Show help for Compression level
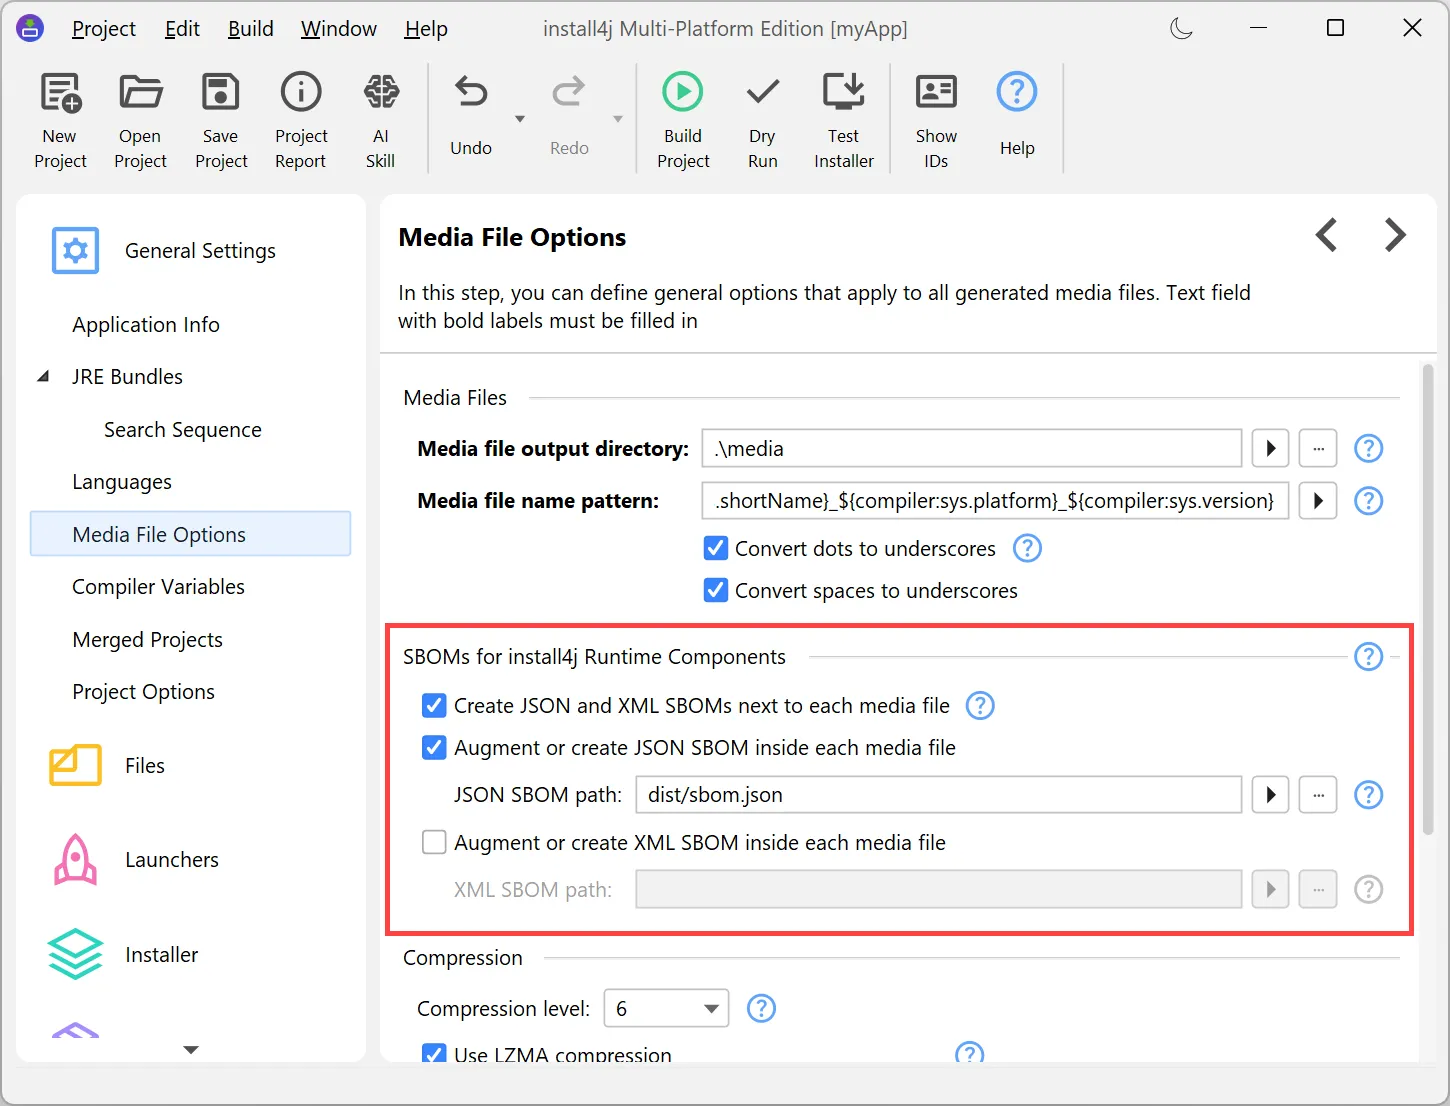 point(761,1009)
